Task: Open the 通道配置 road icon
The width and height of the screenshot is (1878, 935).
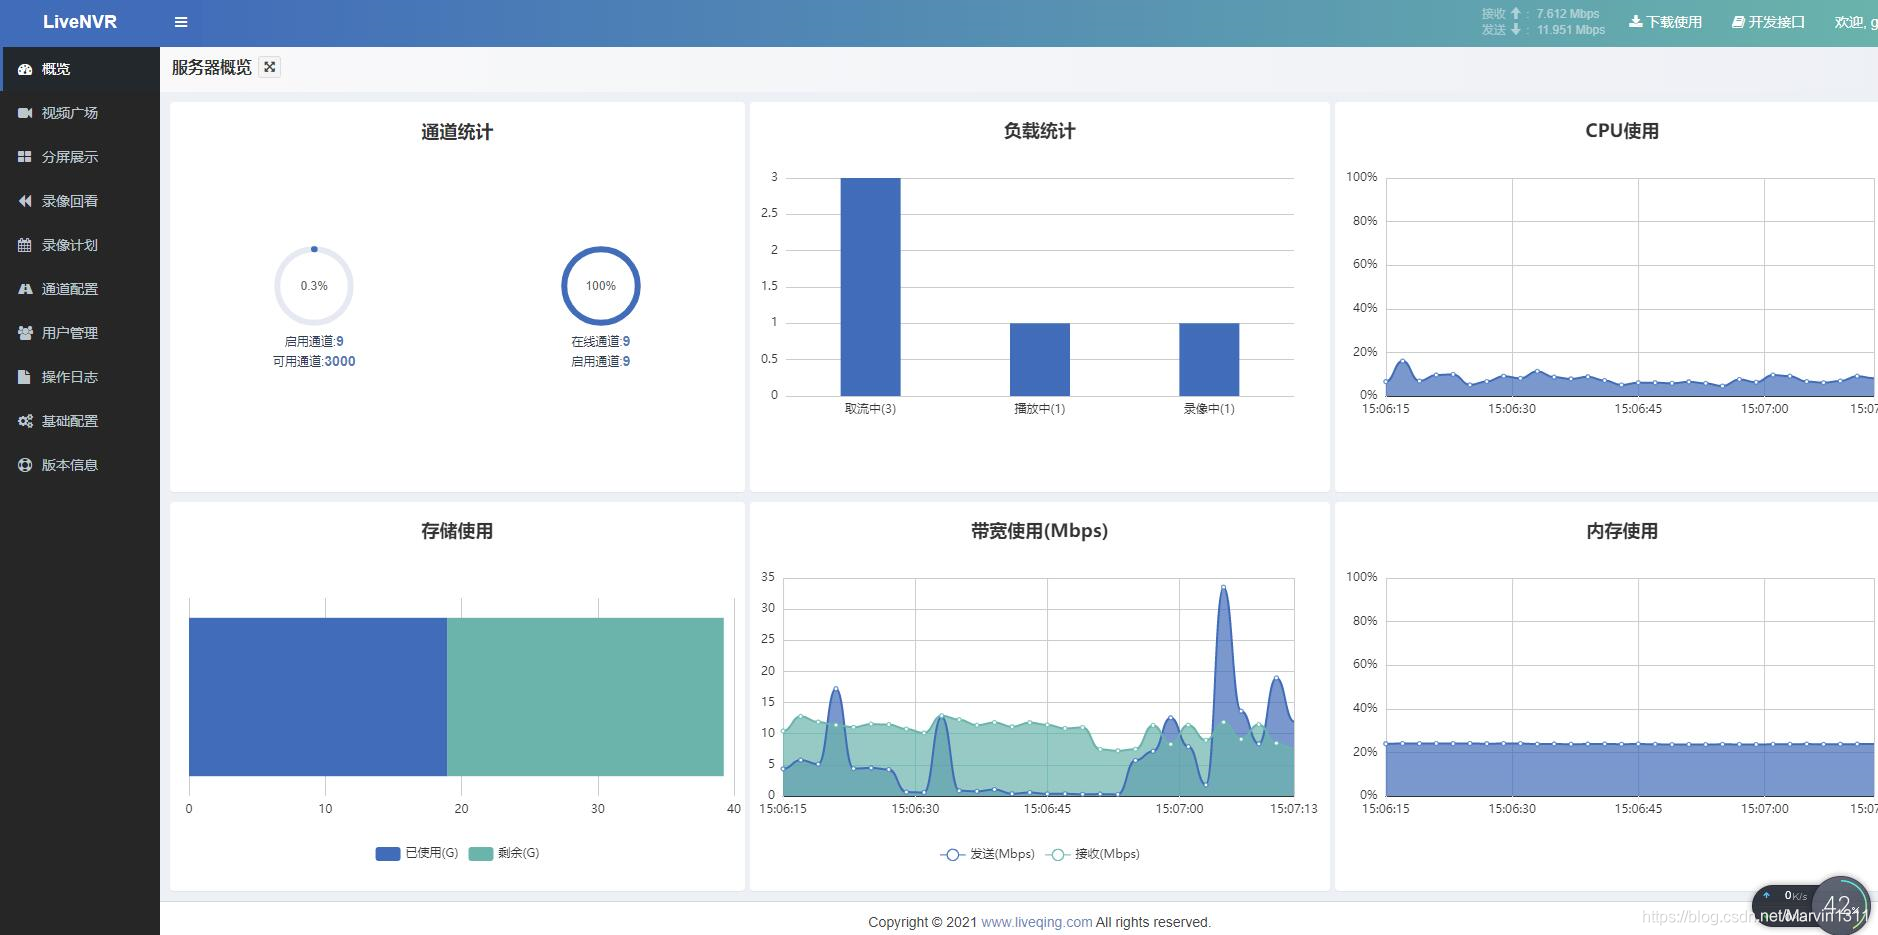Action: click(x=25, y=289)
